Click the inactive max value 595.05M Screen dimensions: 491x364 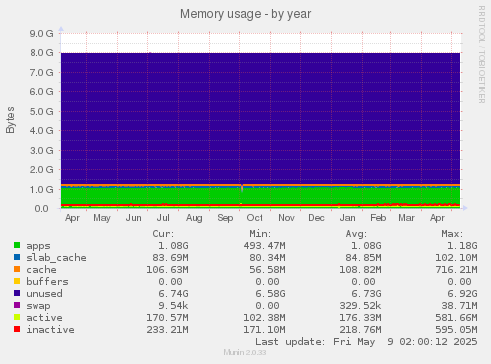tap(456, 330)
